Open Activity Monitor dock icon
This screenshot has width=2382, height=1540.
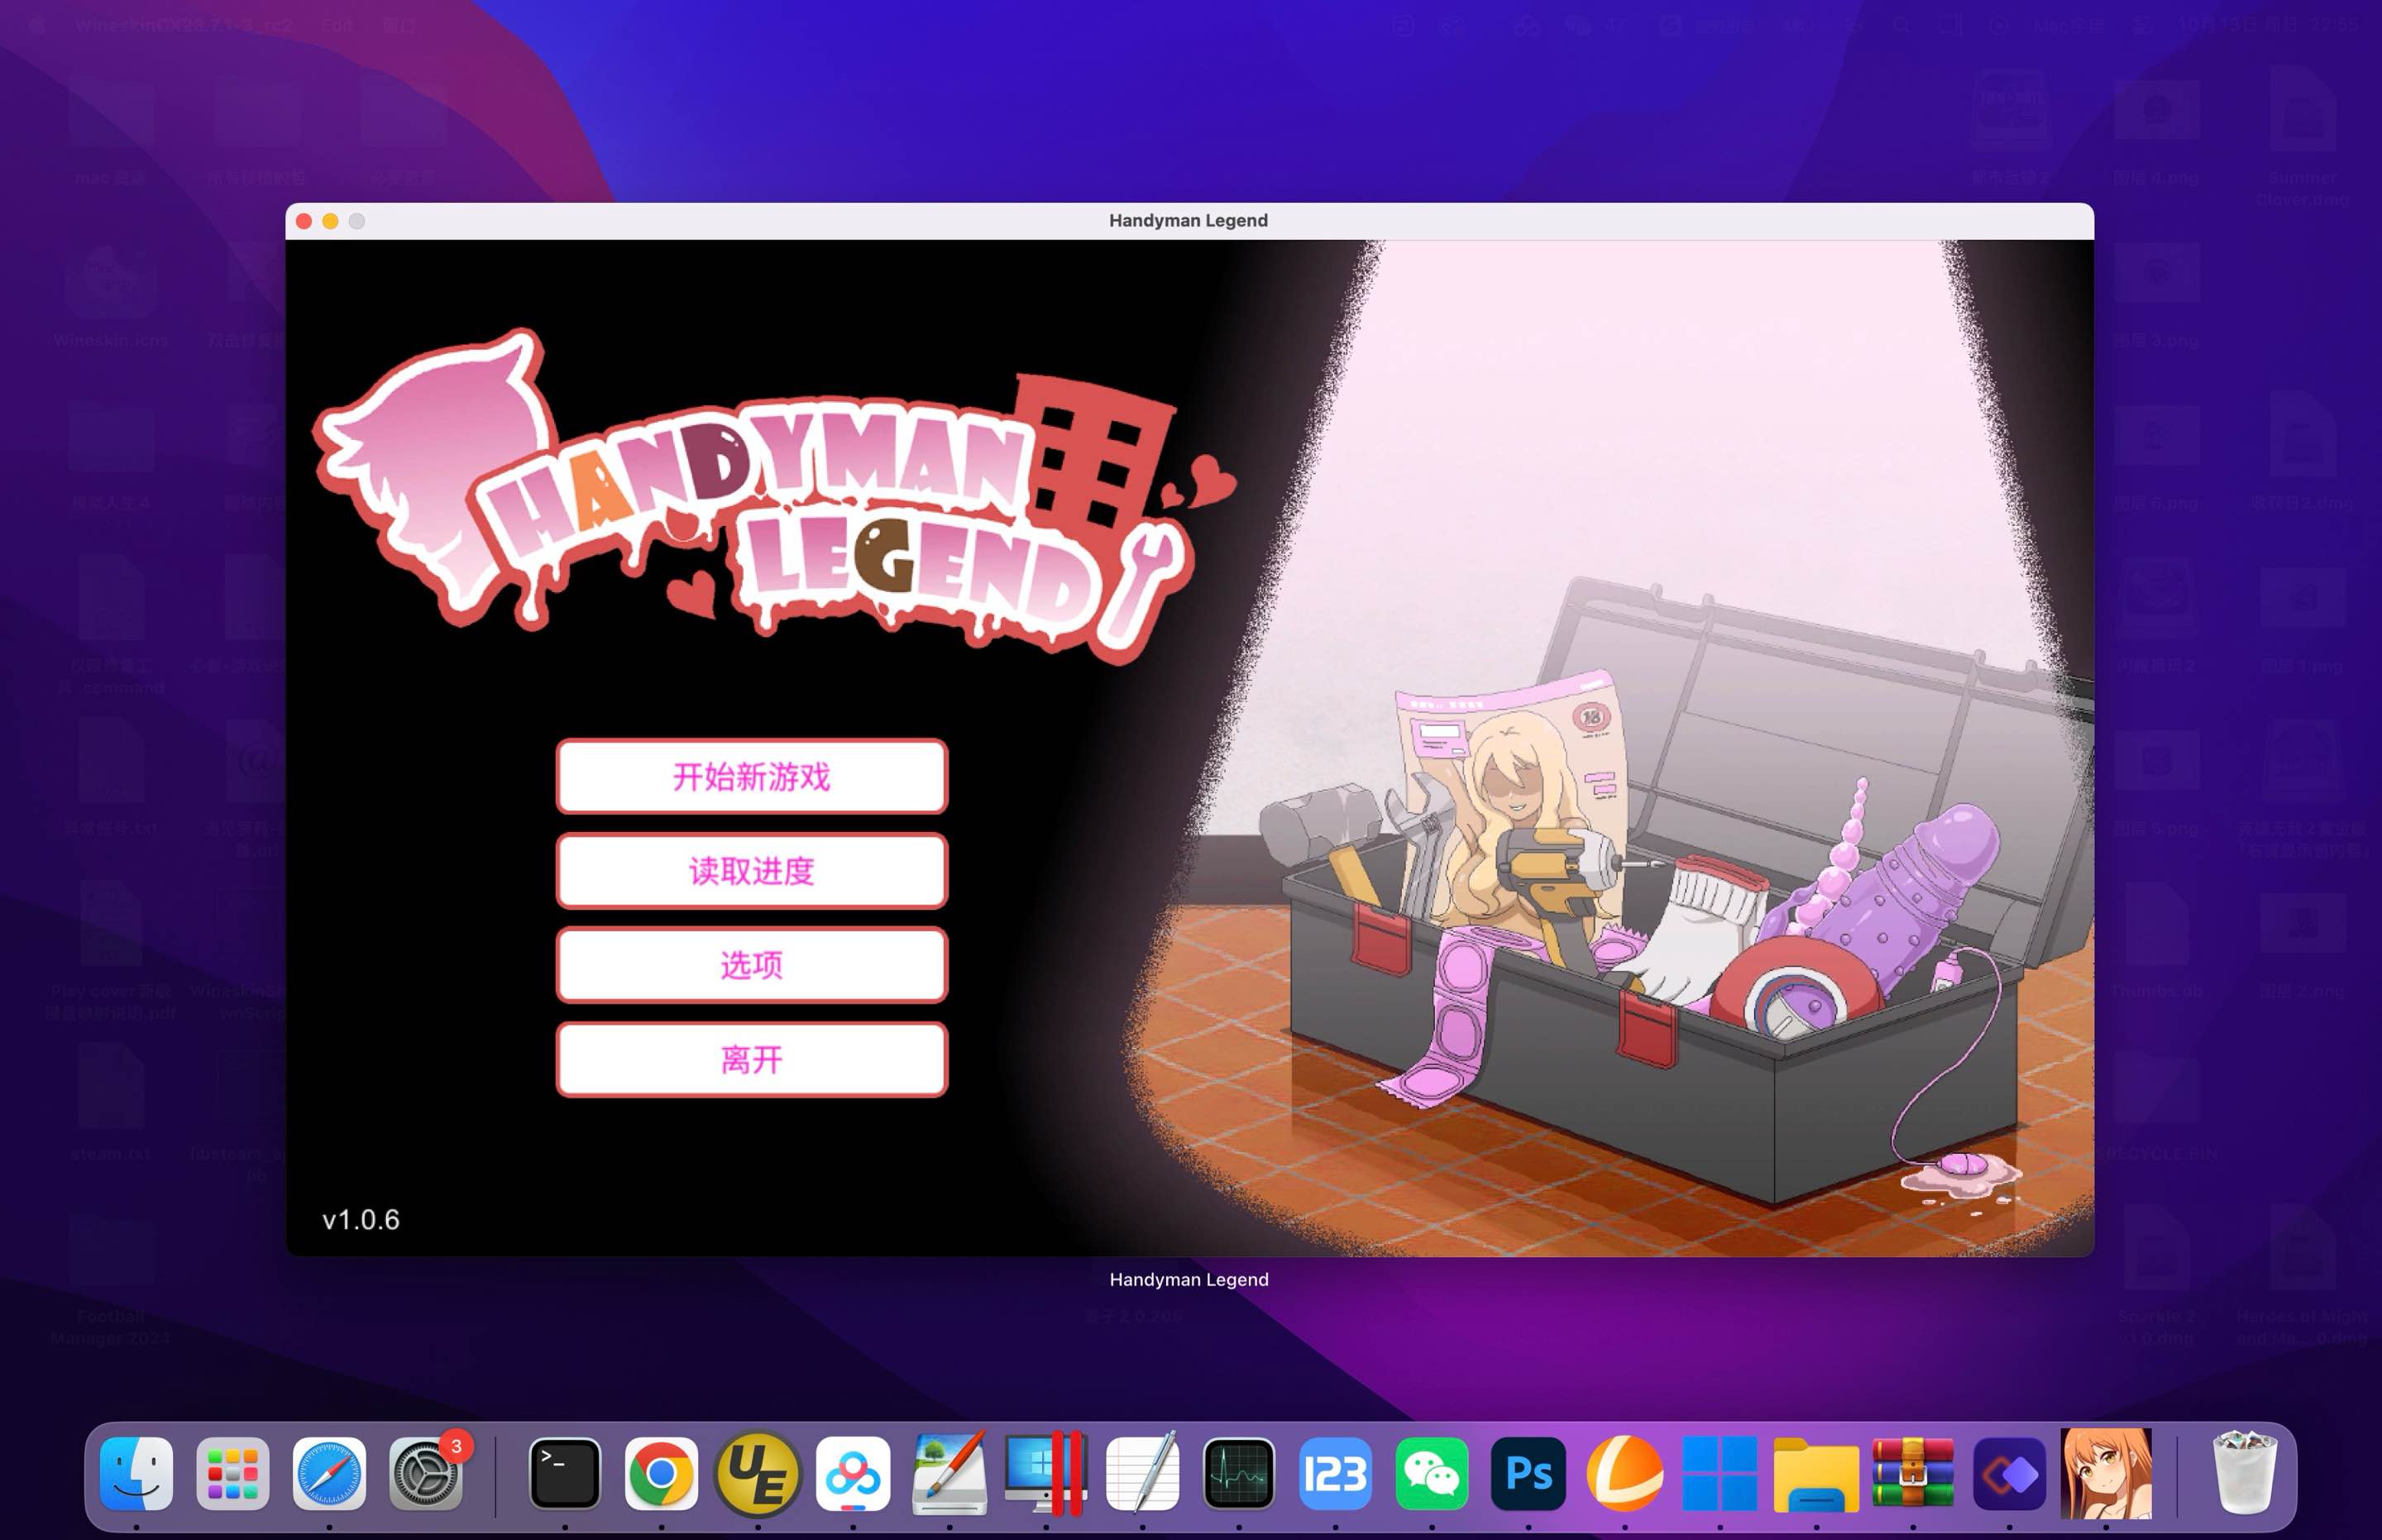pos(1239,1474)
